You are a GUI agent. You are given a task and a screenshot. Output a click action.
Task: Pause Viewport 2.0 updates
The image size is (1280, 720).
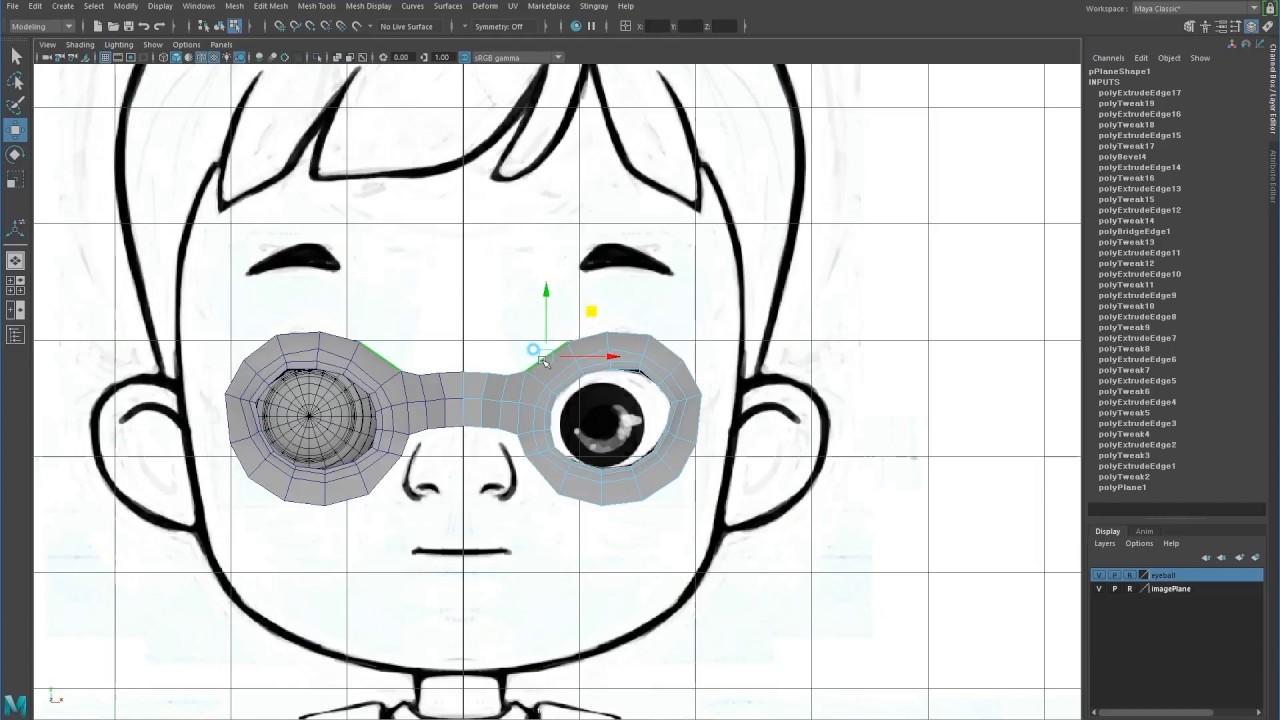point(591,26)
